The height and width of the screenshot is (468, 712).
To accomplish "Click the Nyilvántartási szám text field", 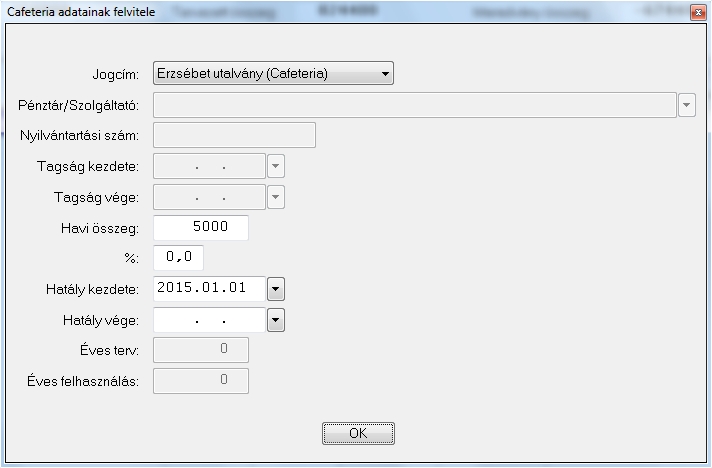I will point(234,135).
